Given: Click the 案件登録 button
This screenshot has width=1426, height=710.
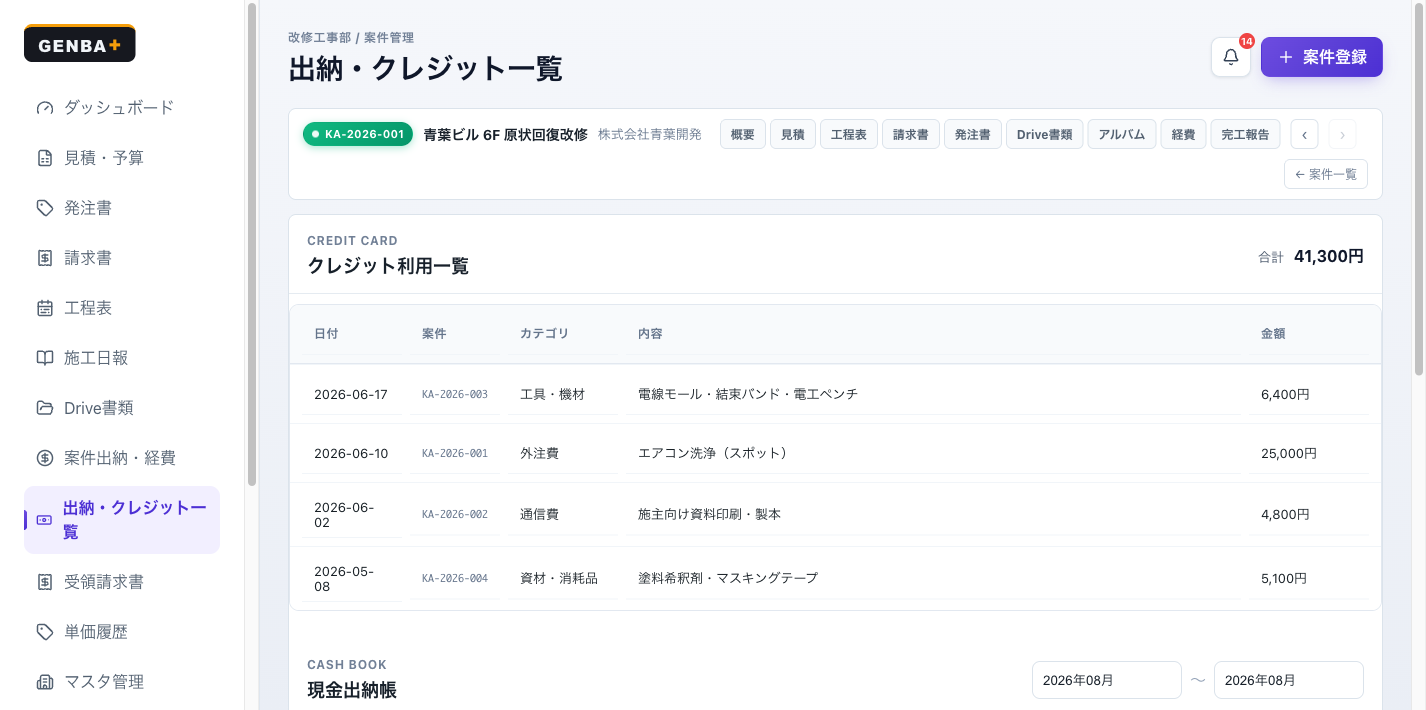Looking at the screenshot, I should tap(1322, 57).
